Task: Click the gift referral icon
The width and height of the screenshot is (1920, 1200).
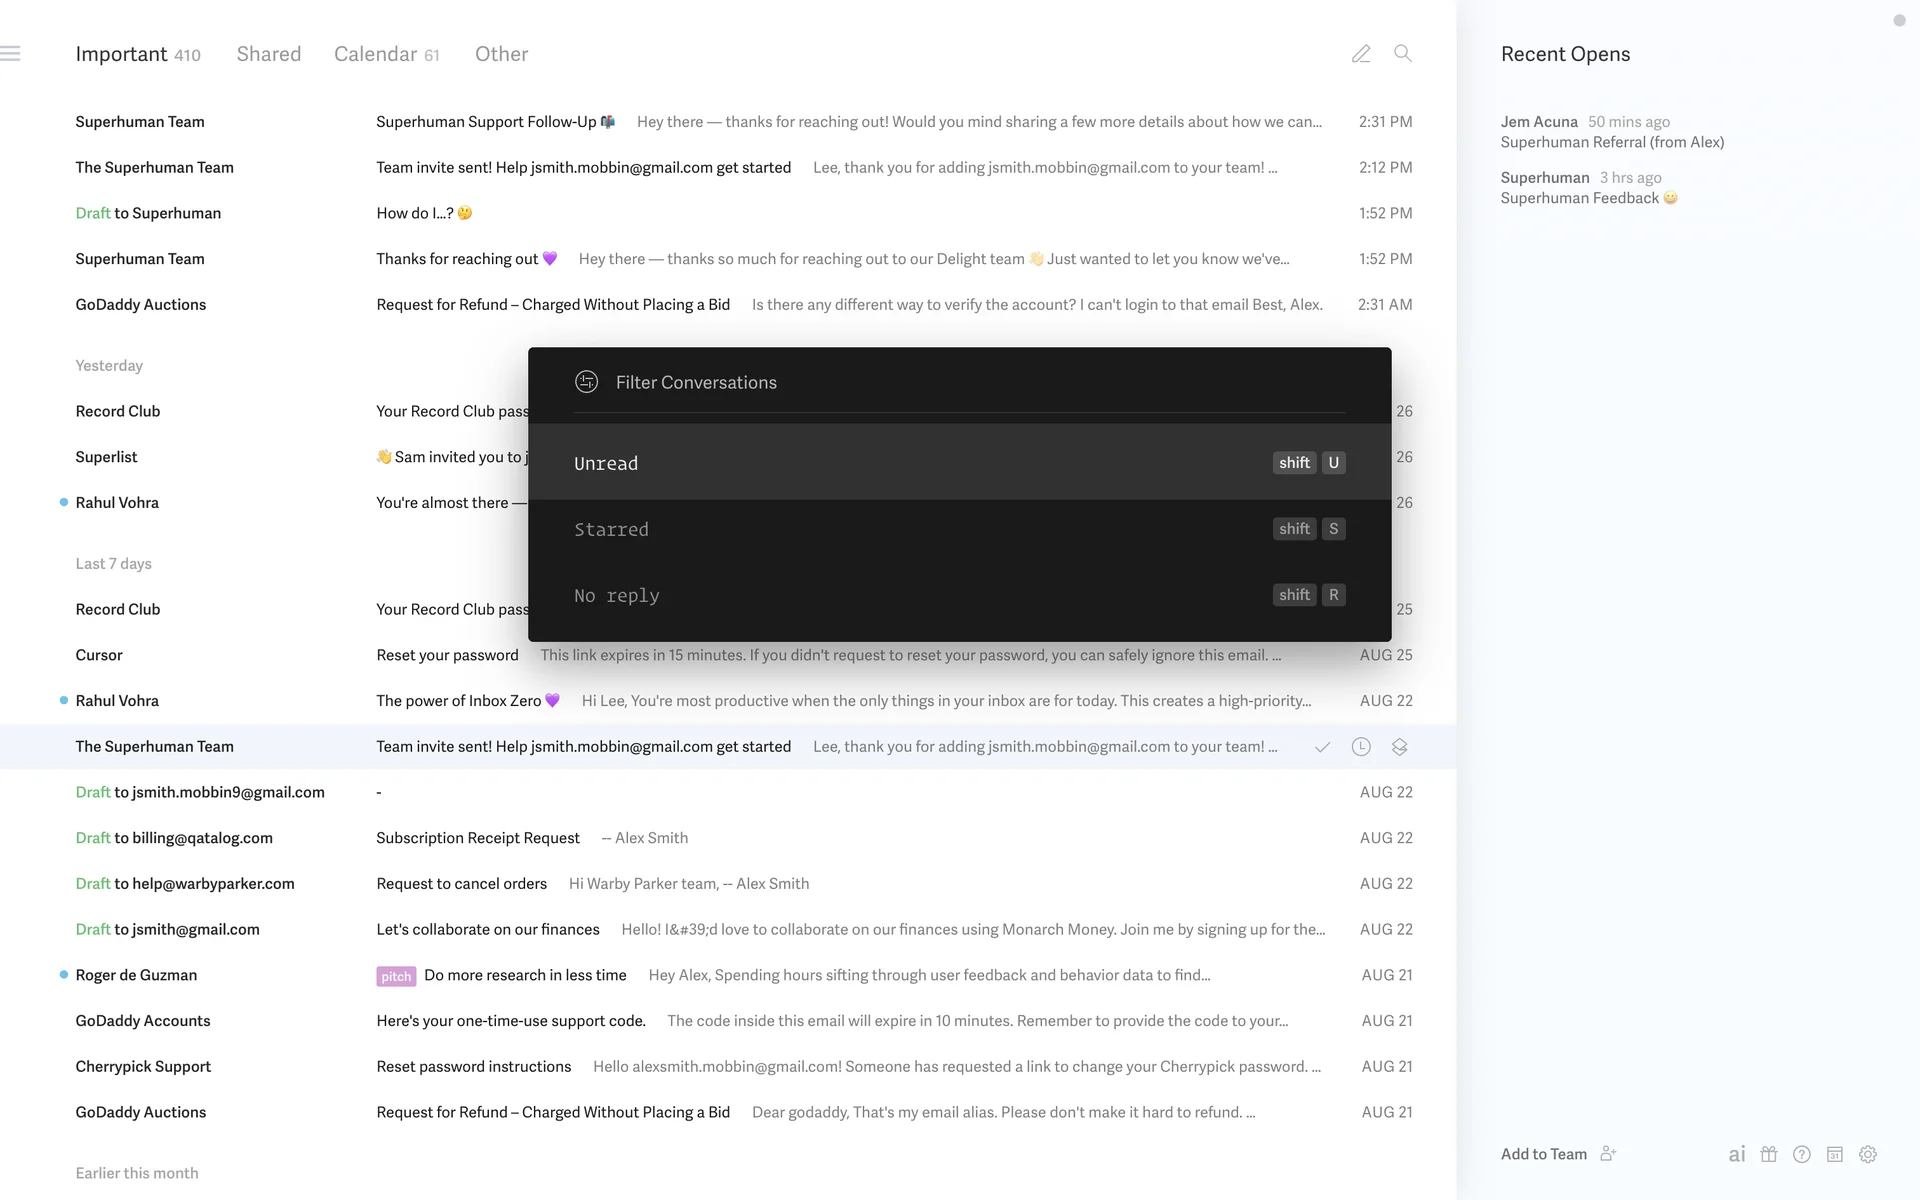Action: click(x=1769, y=1154)
